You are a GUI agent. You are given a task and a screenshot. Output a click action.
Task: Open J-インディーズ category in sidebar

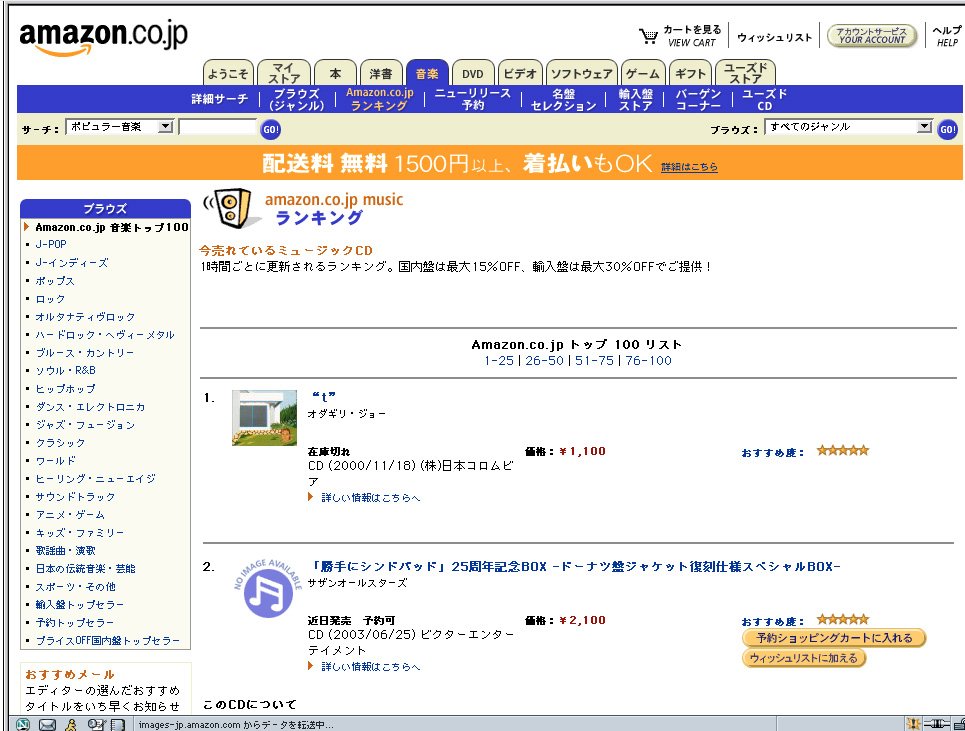point(71,263)
